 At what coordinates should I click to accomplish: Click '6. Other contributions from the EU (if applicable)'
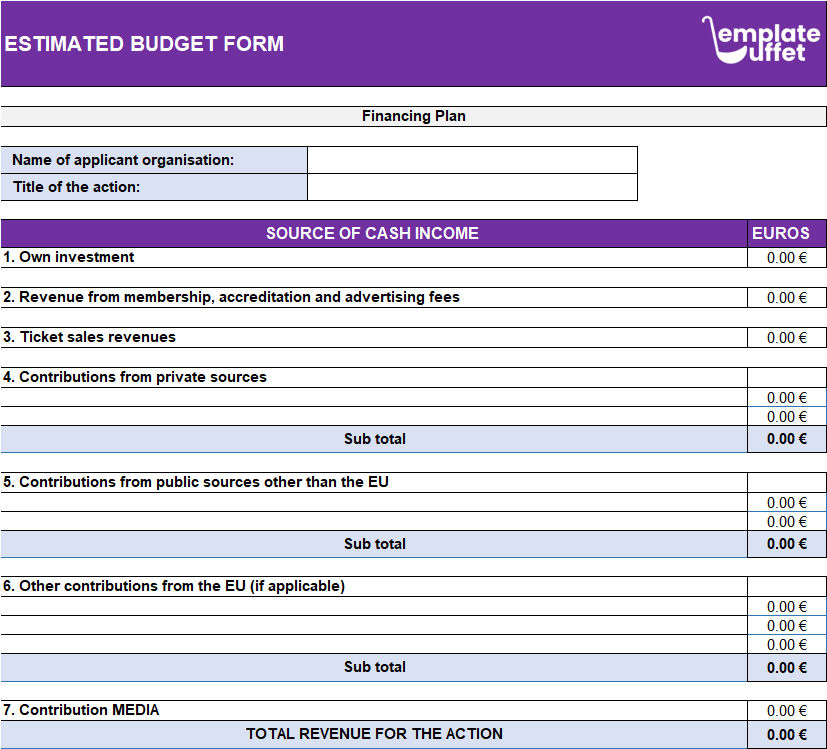coord(174,586)
